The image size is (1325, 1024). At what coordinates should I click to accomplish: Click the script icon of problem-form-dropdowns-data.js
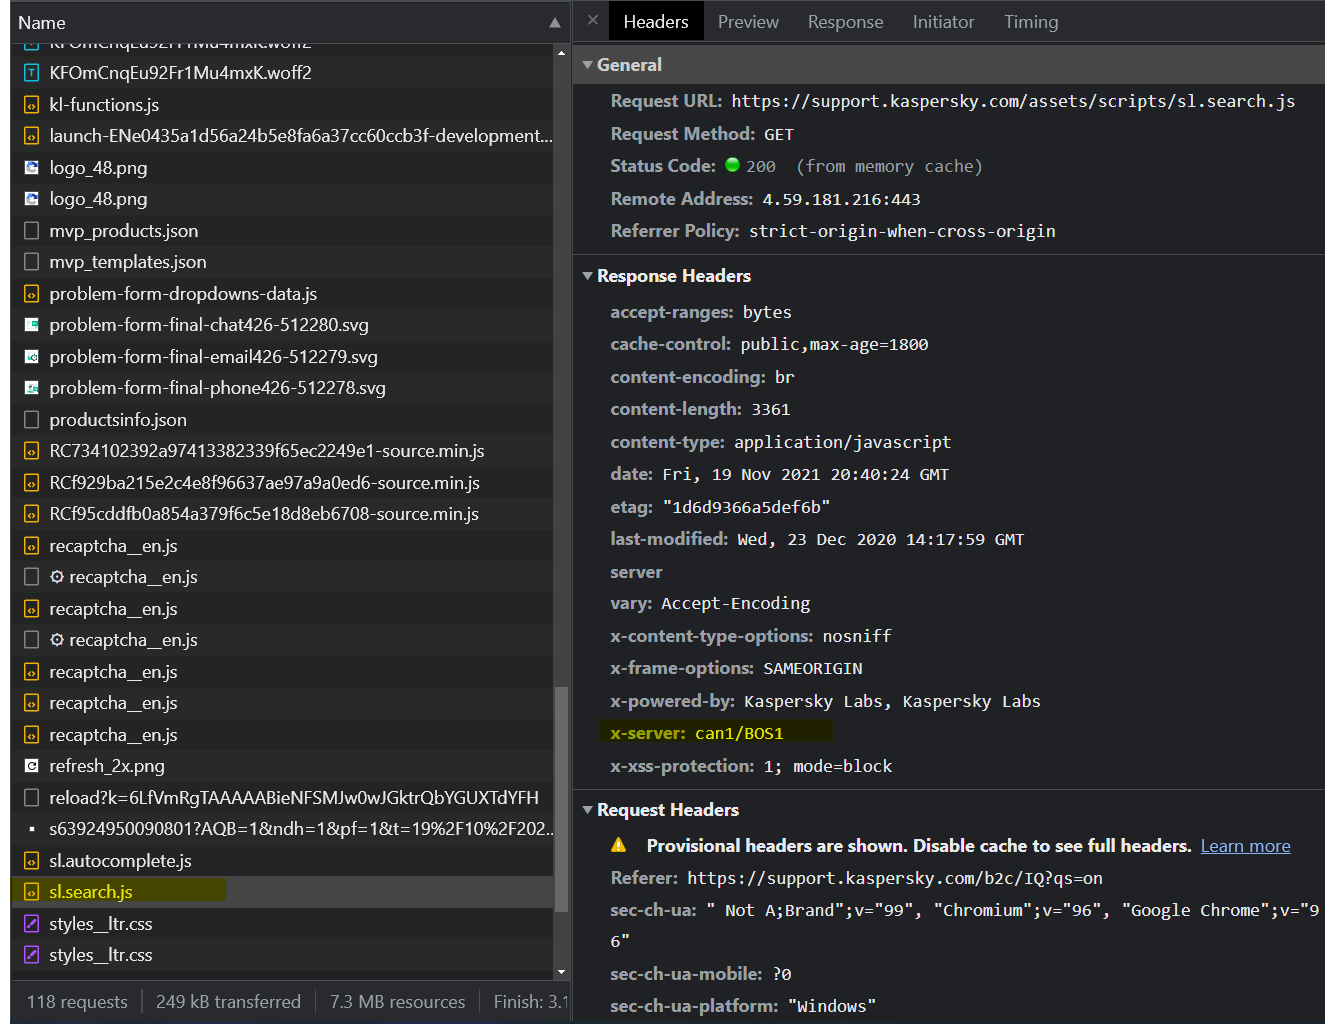[x=31, y=294]
